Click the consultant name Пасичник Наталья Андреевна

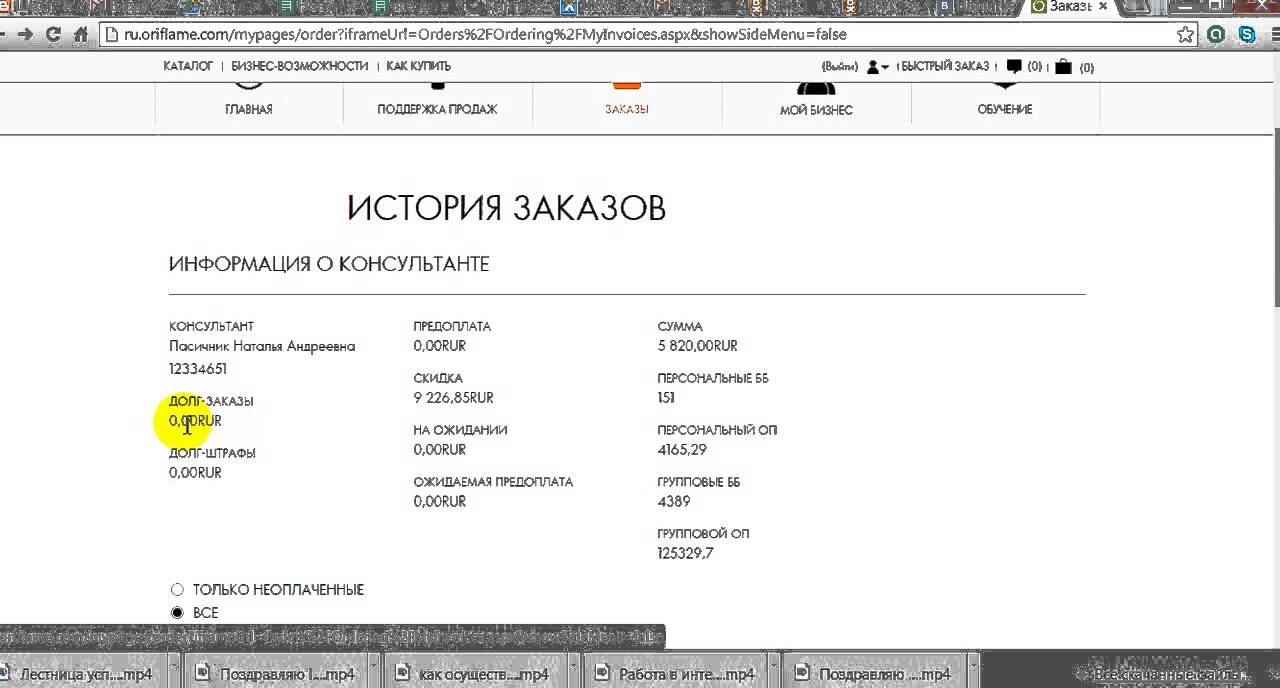[262, 346]
